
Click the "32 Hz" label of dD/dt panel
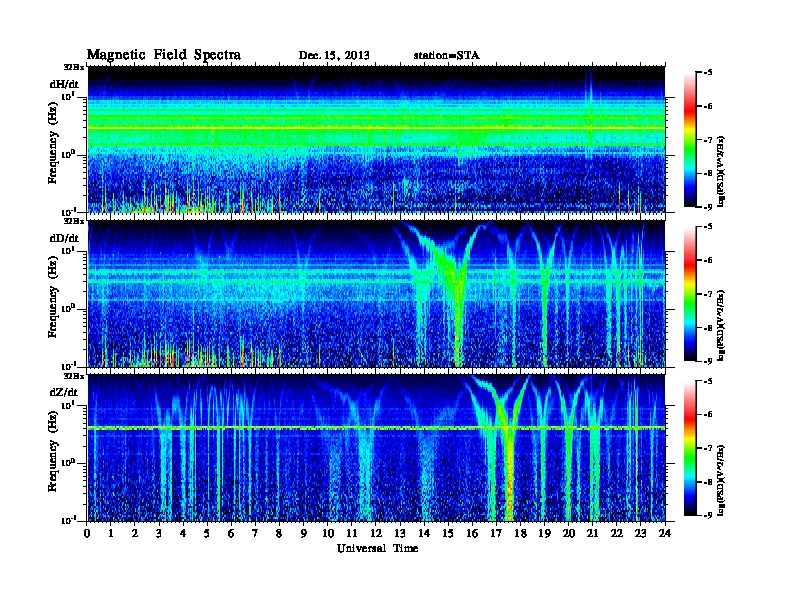(73, 221)
